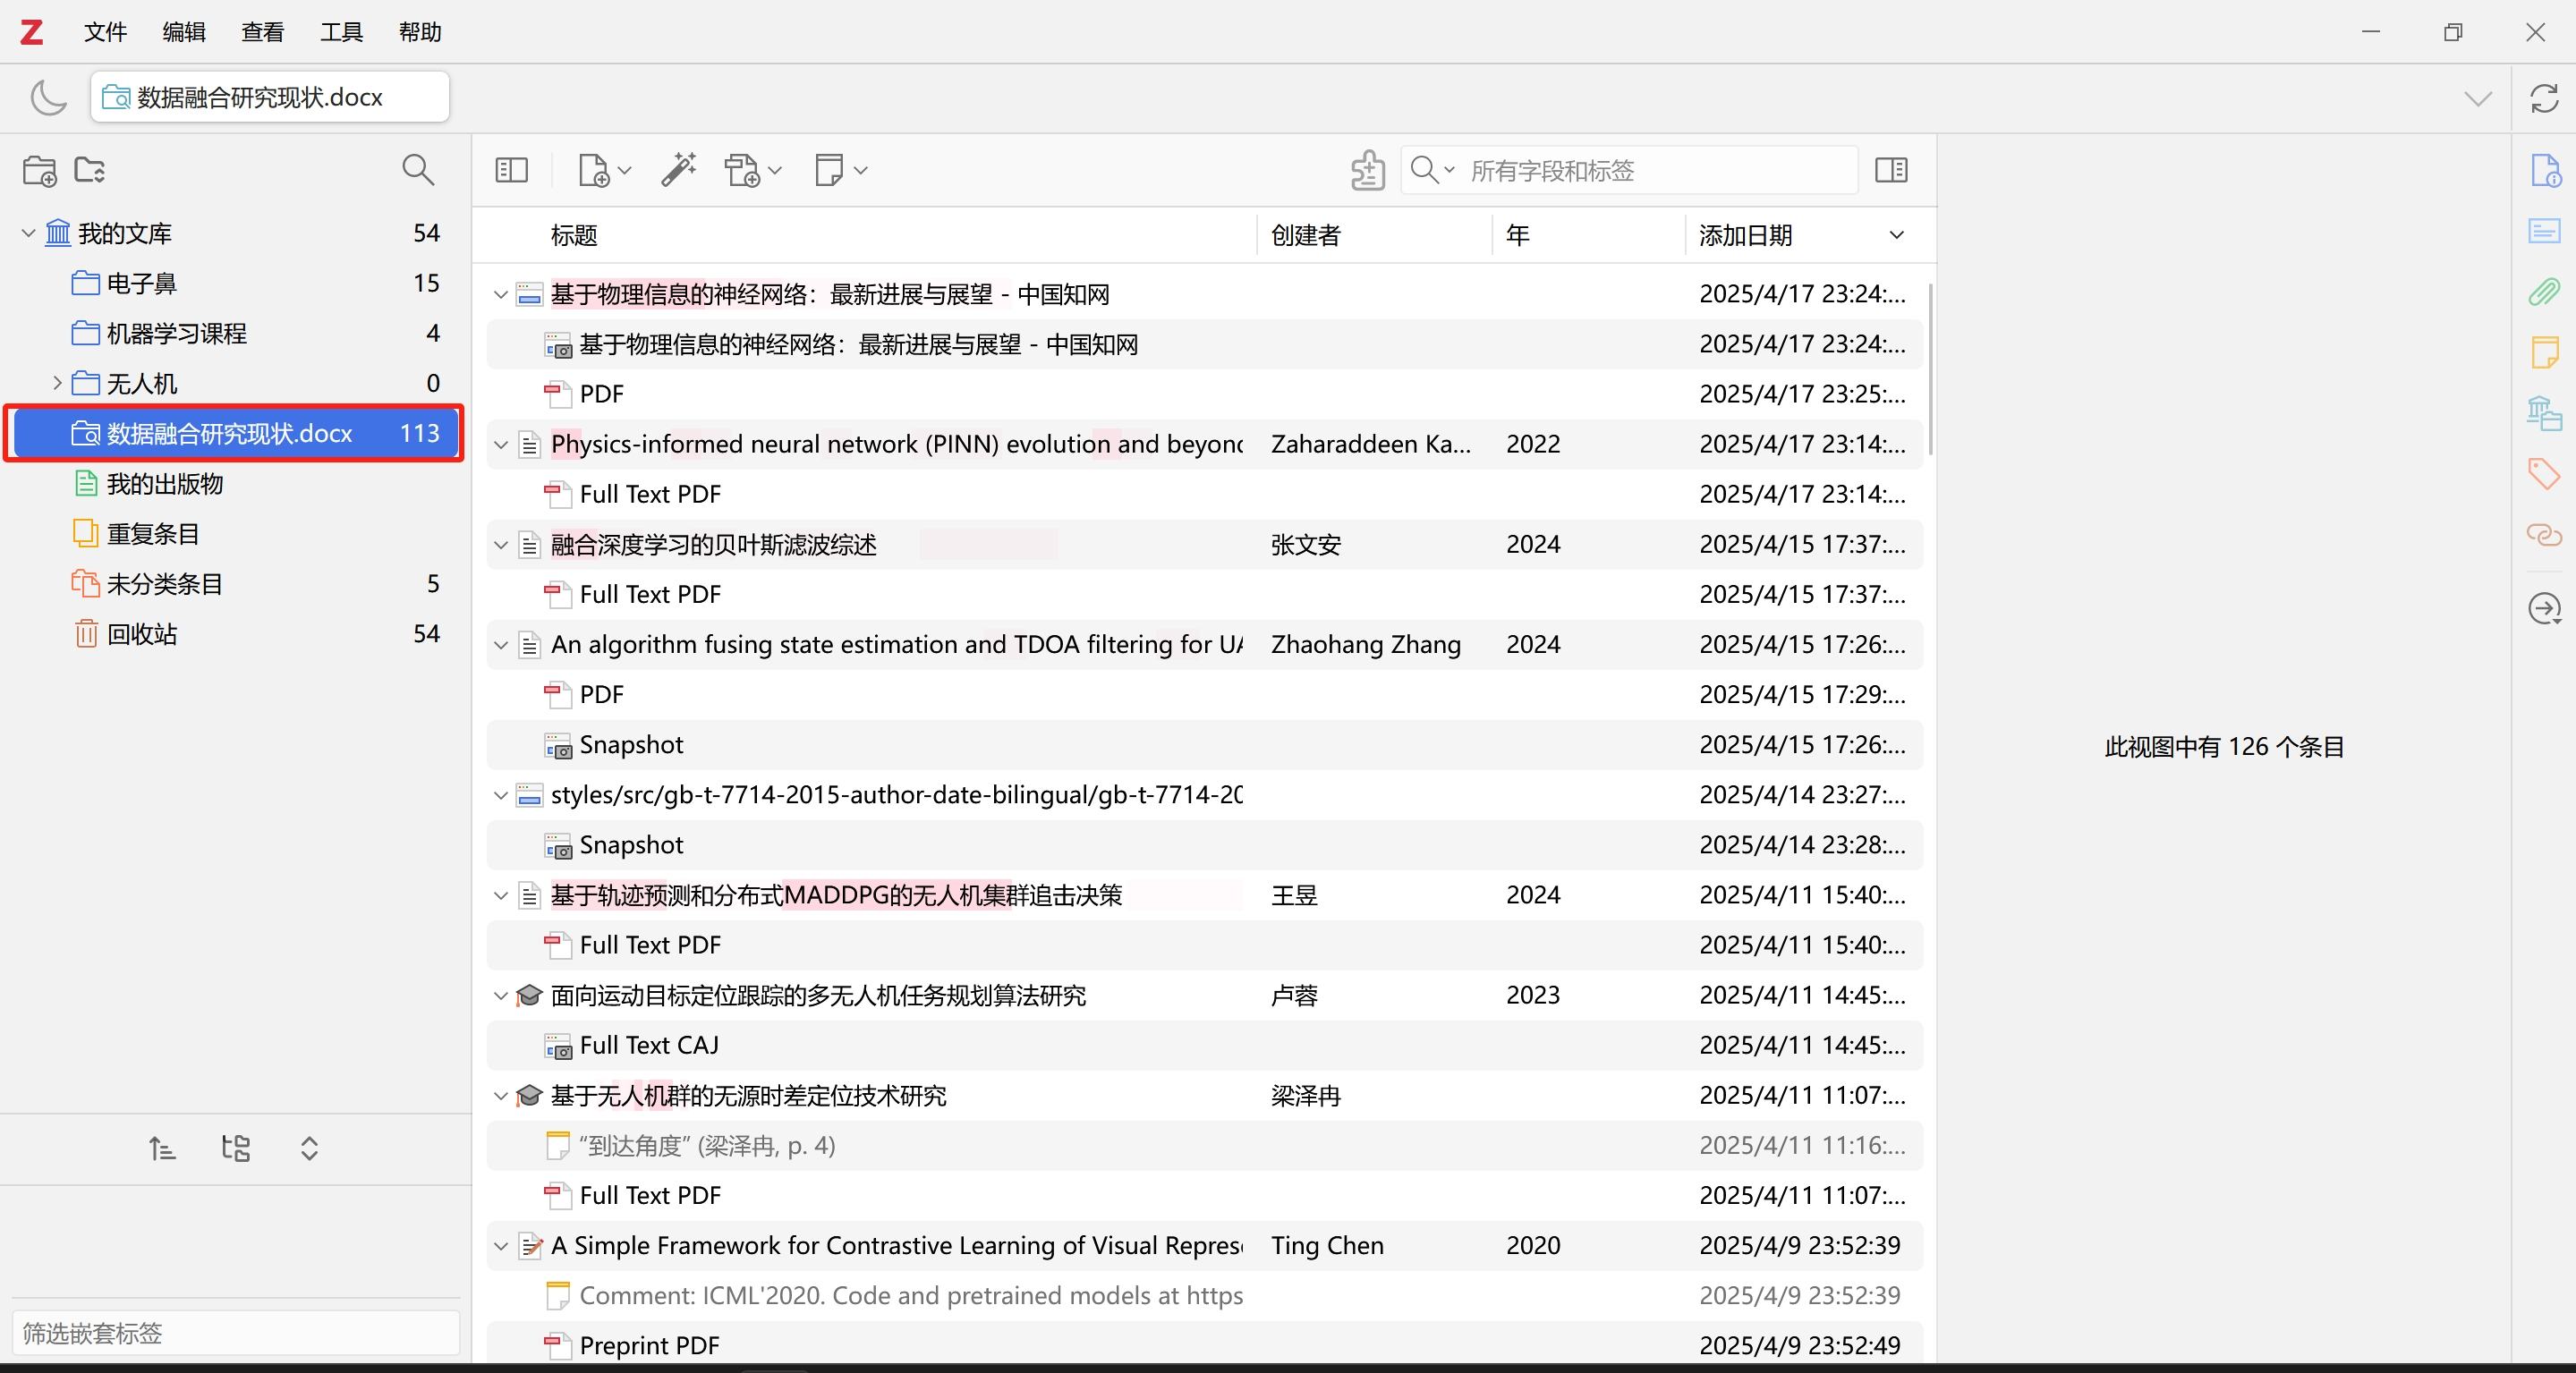Screen dimensions: 2576x1373
Task: Open the tags pane icon in sidebar
Action: tap(2543, 472)
